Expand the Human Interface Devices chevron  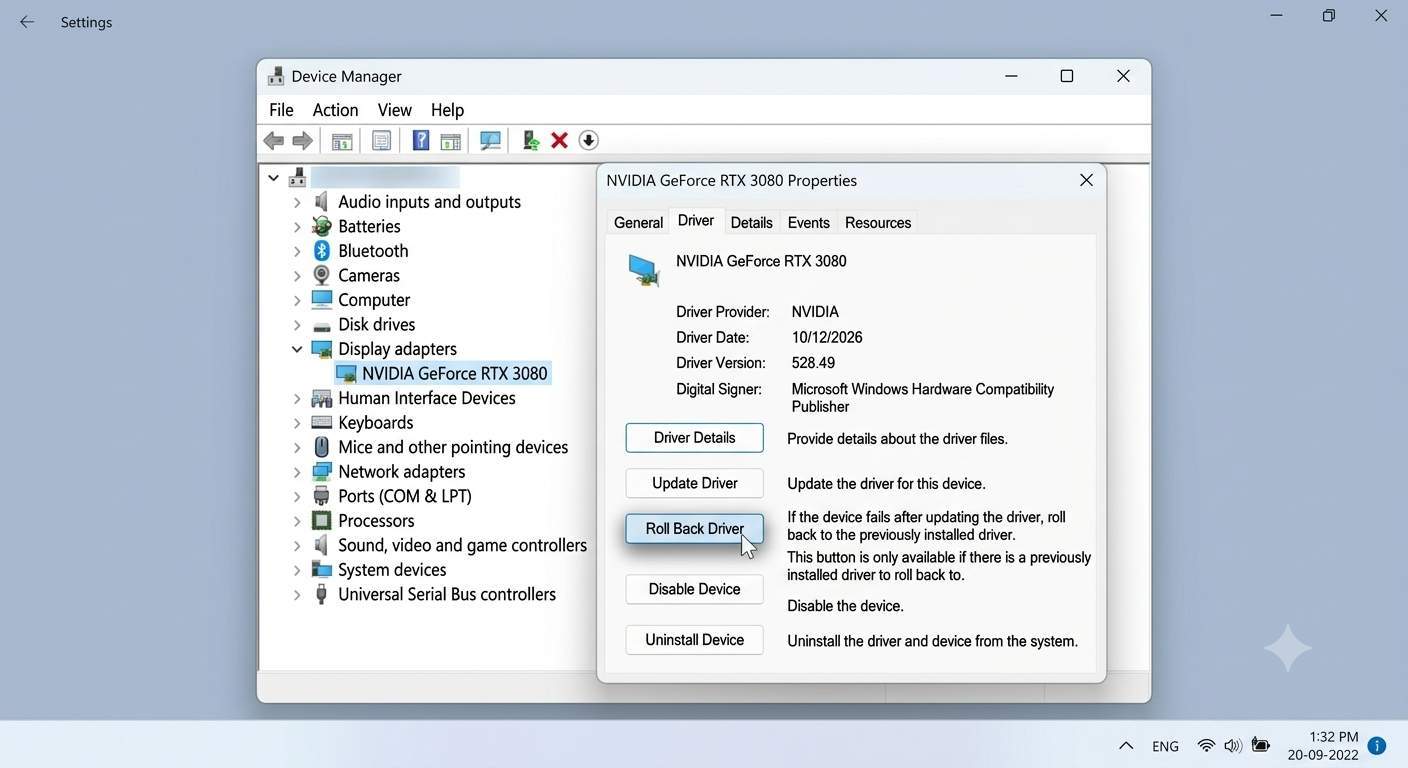(297, 398)
